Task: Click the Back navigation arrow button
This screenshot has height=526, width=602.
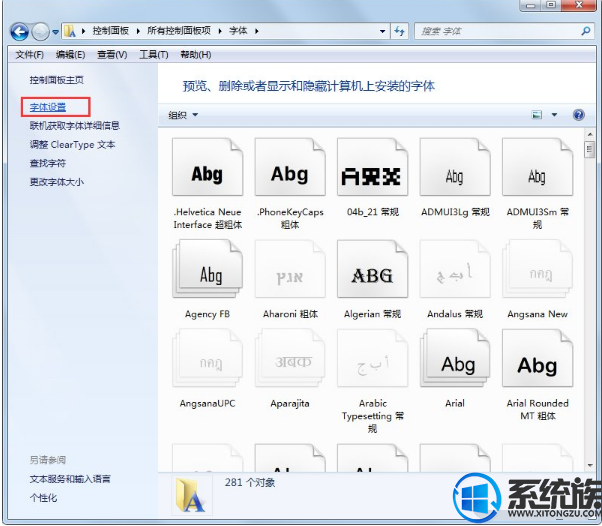Action: coord(20,31)
